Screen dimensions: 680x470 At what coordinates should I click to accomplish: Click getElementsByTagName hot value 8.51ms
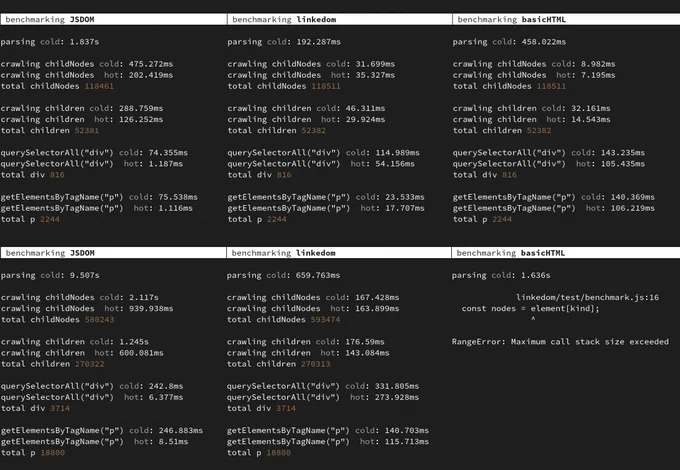173,442
